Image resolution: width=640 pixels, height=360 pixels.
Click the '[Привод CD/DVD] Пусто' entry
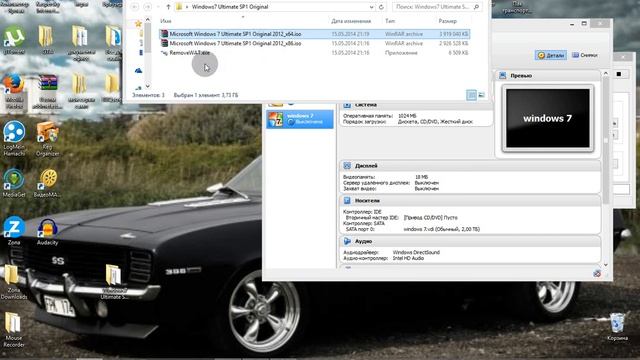pyautogui.click(x=431, y=218)
